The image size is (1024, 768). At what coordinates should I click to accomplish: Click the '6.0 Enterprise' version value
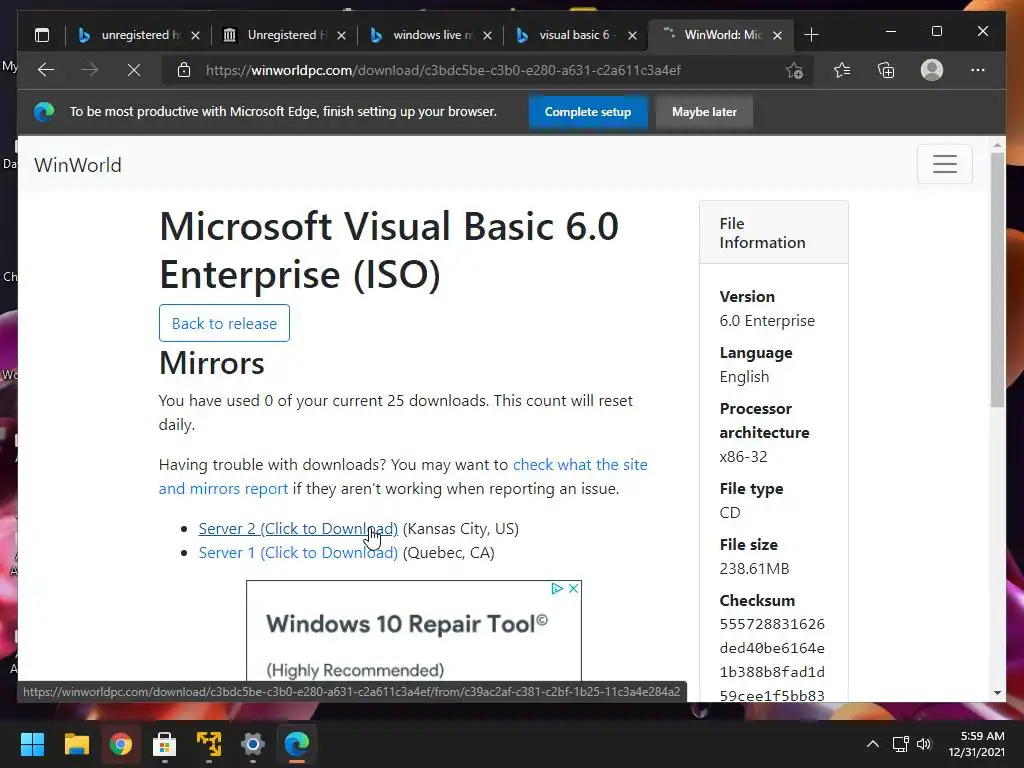pos(767,321)
